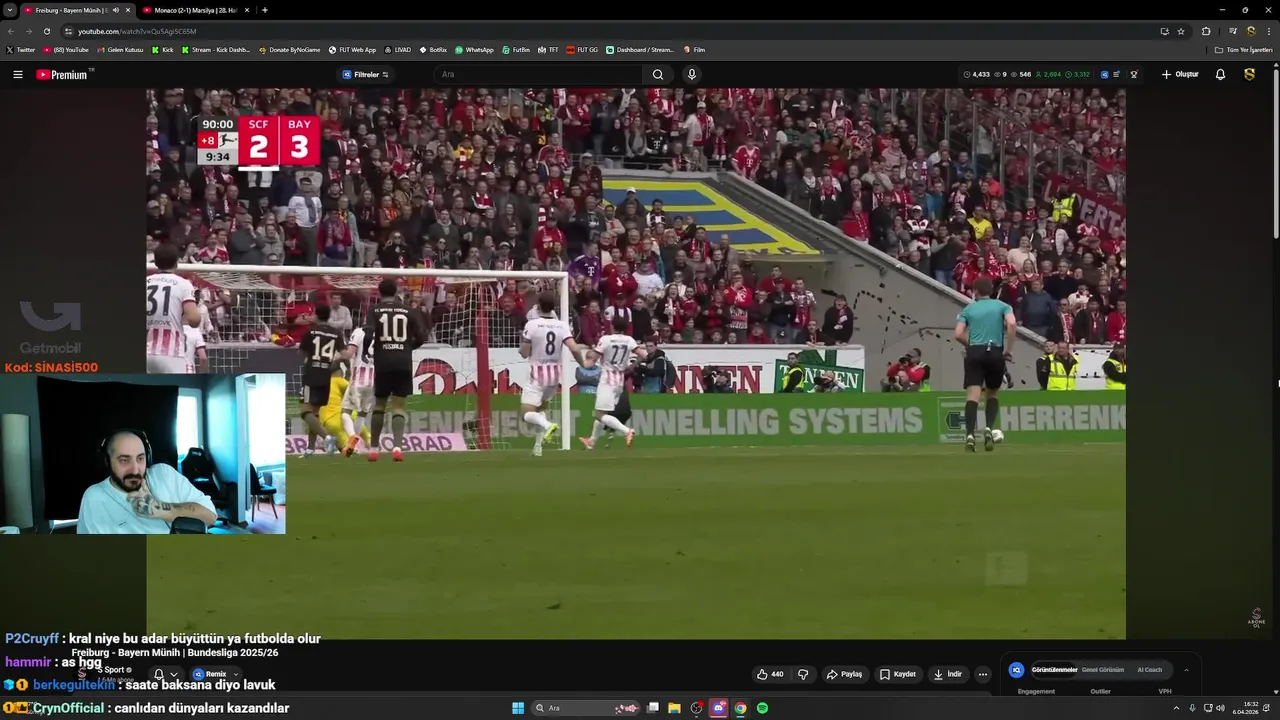Screen dimensions: 1280x720
Task: Start voice search with microphone icon
Action: pyautogui.click(x=691, y=74)
